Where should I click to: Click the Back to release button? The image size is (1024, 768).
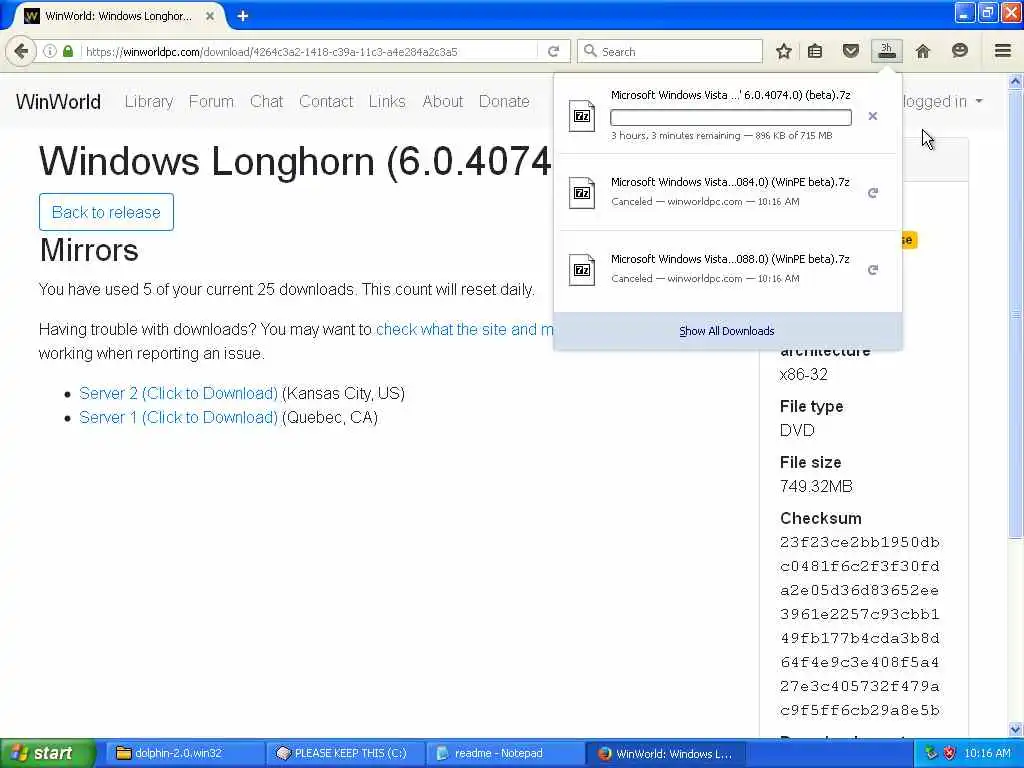[106, 212]
